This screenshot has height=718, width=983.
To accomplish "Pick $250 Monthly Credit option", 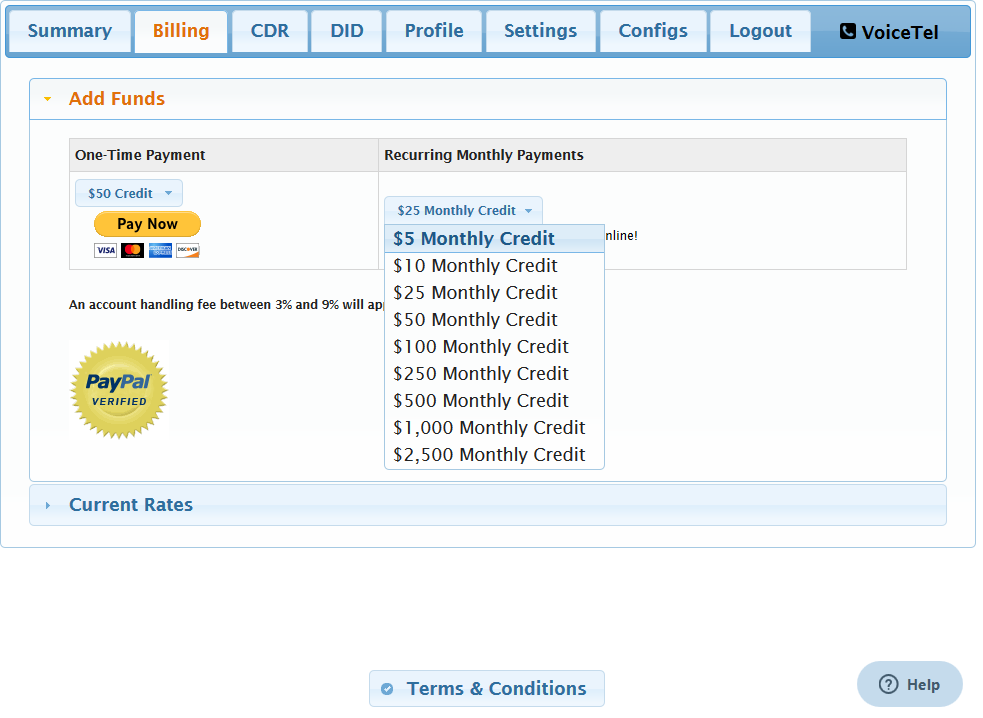I will pyautogui.click(x=494, y=374).
